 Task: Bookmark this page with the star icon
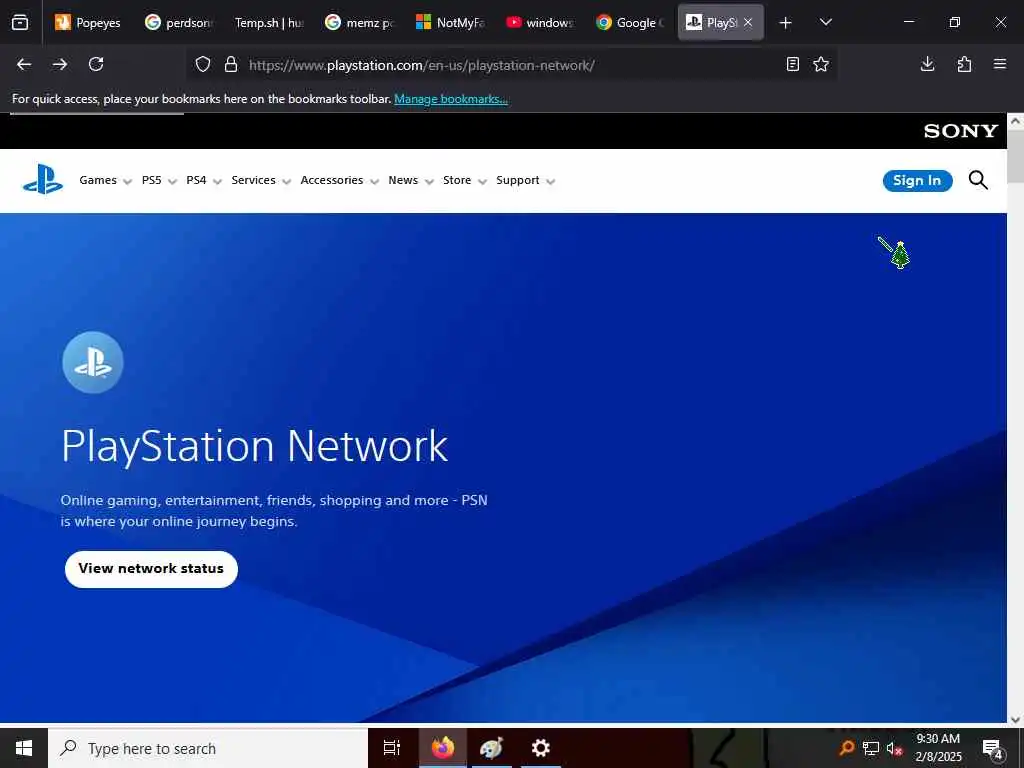click(x=821, y=64)
